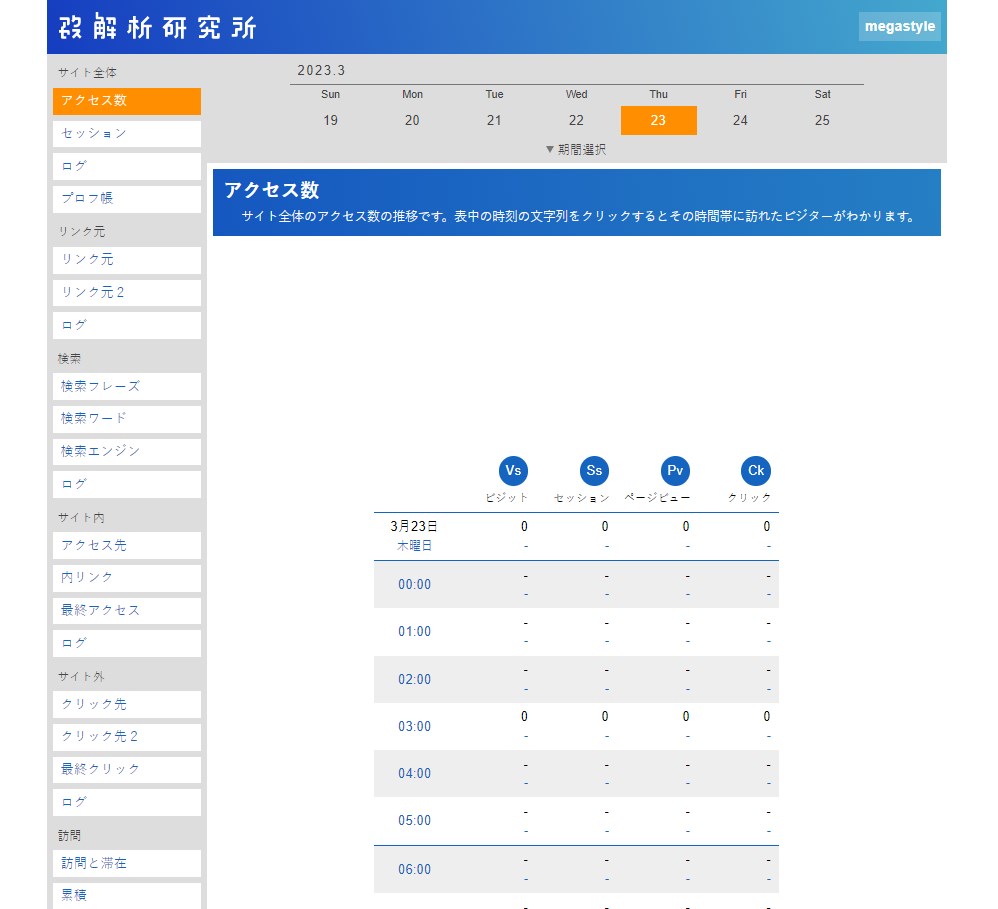Open the リンク元２ menu item

click(x=127, y=293)
